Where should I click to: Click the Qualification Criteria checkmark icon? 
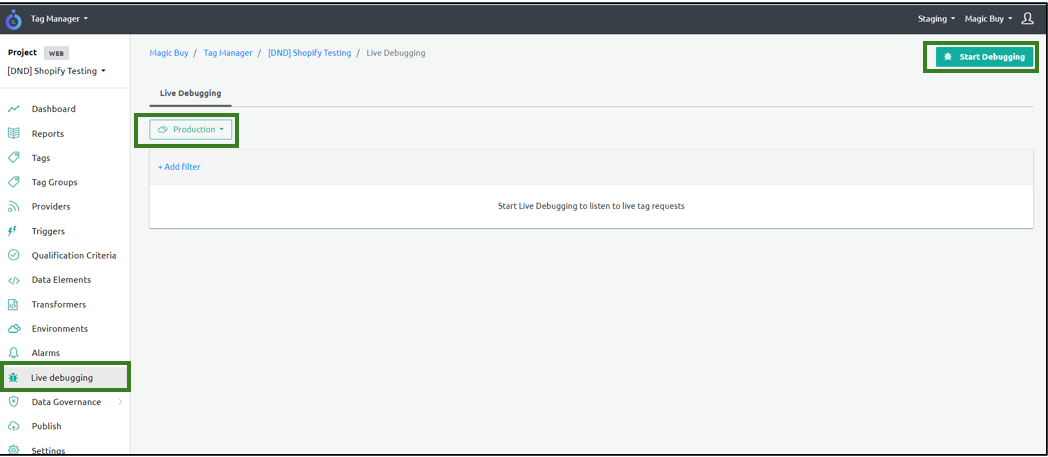click(13, 255)
